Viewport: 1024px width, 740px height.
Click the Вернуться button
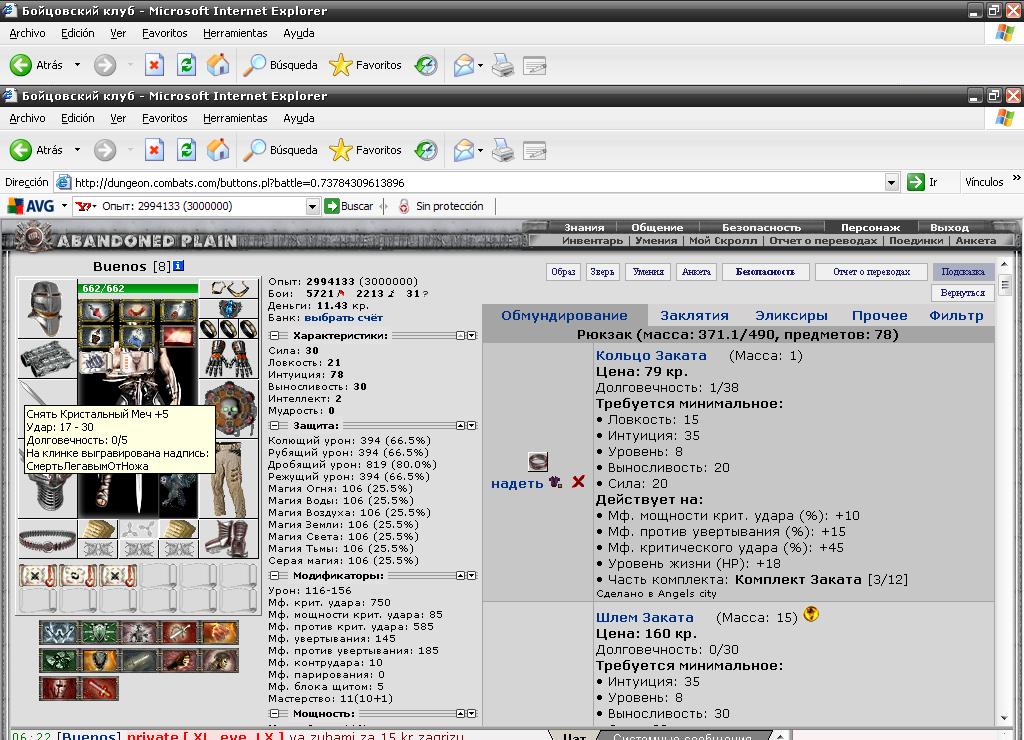[x=963, y=293]
